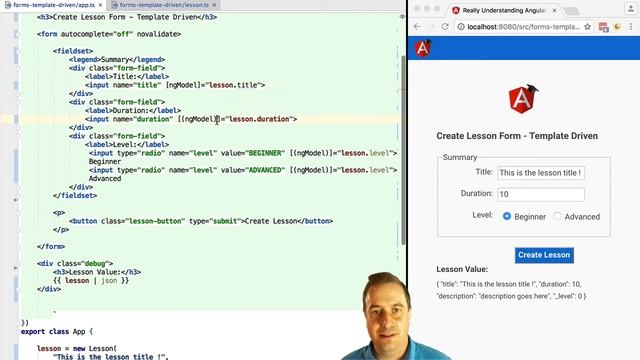This screenshot has width=640, height=360.
Task: Switch to forms-template-driven/app.ts tab
Action: [53, 5]
